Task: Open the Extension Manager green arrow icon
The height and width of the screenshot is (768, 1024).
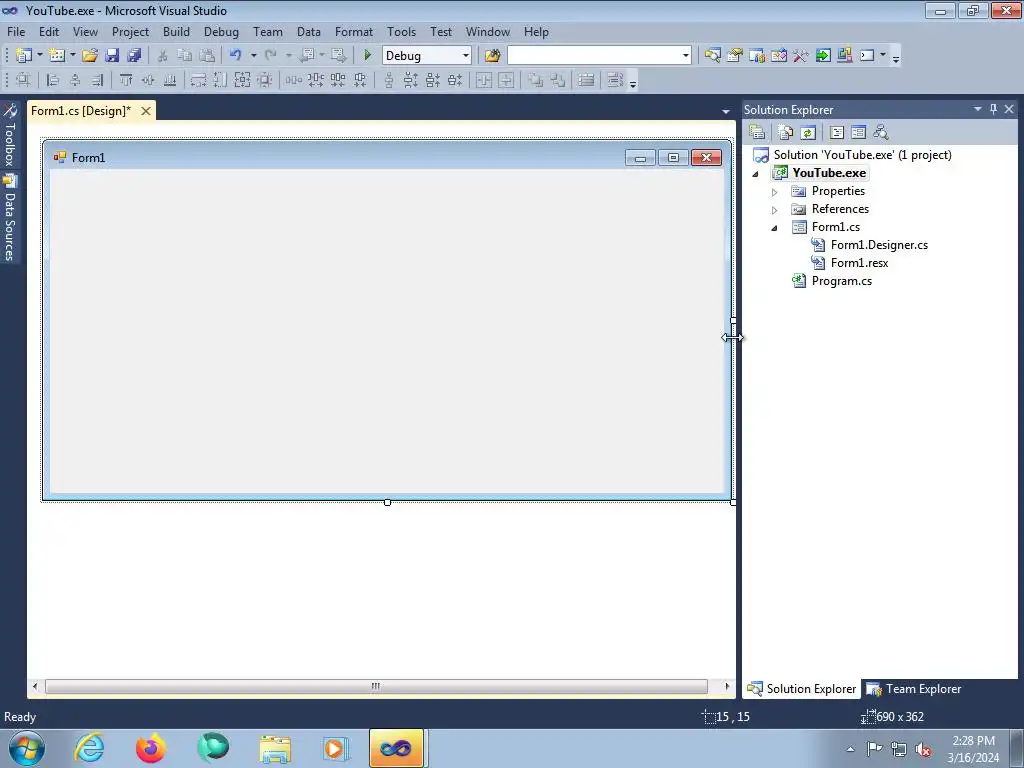Action: [x=823, y=56]
